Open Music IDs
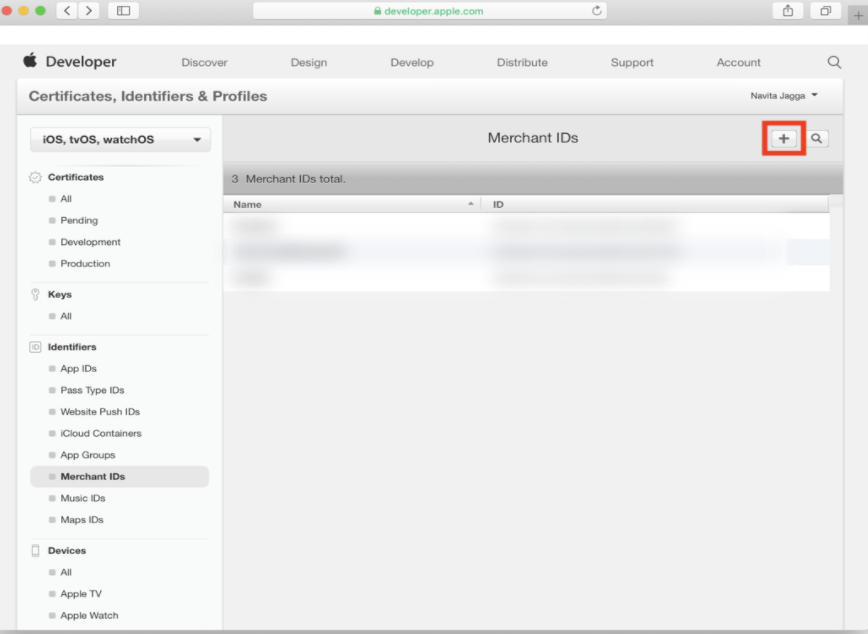 click(83, 498)
